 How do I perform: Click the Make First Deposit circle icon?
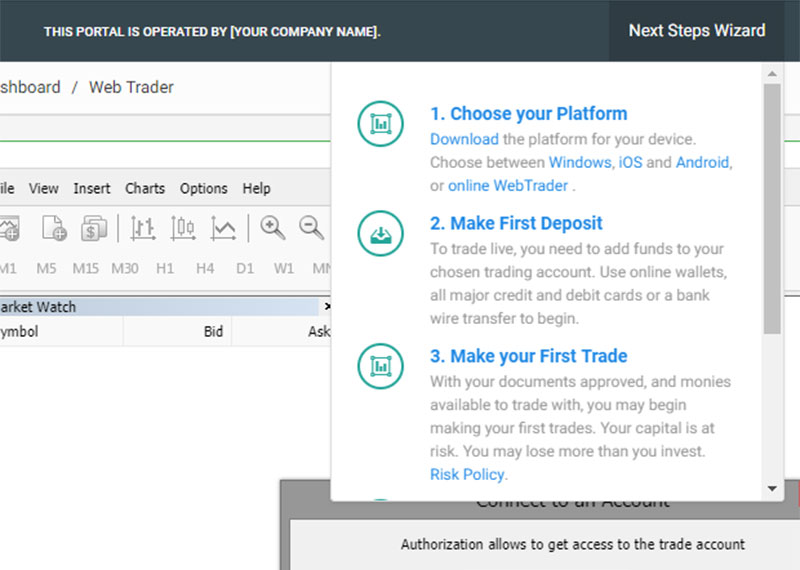tap(379, 233)
